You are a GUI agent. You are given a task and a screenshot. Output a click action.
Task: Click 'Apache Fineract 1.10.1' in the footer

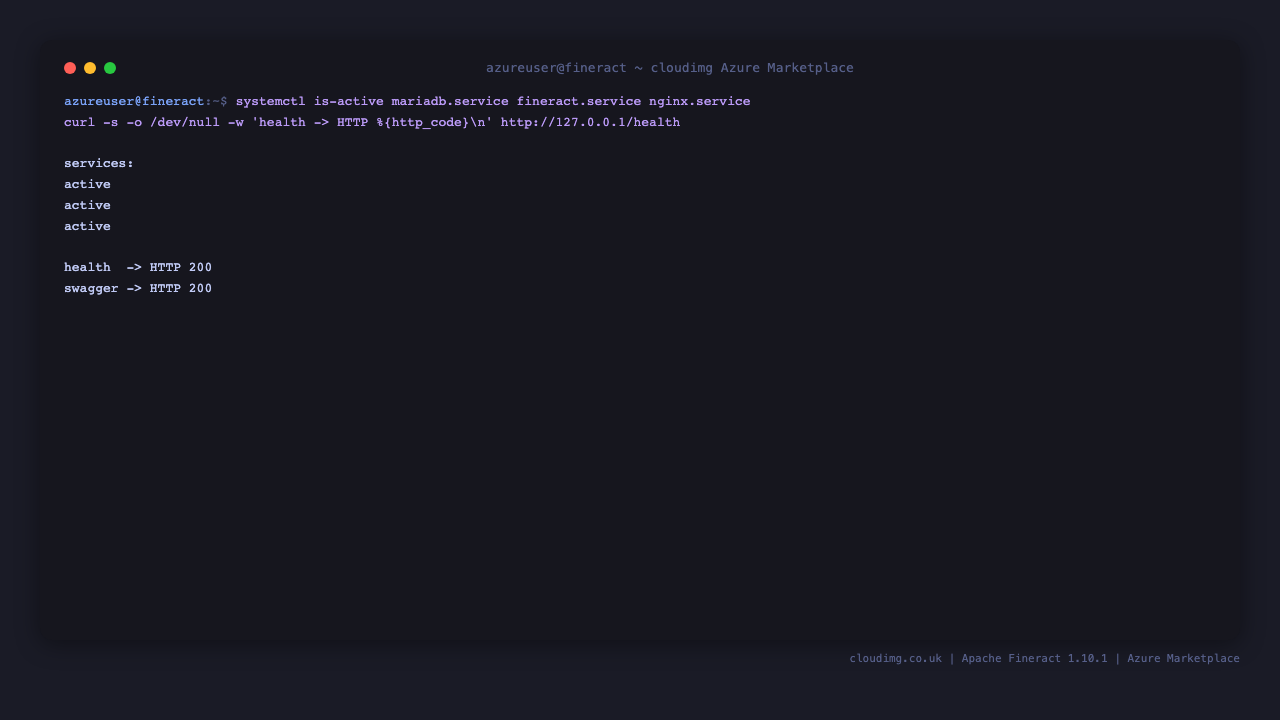(x=1035, y=659)
